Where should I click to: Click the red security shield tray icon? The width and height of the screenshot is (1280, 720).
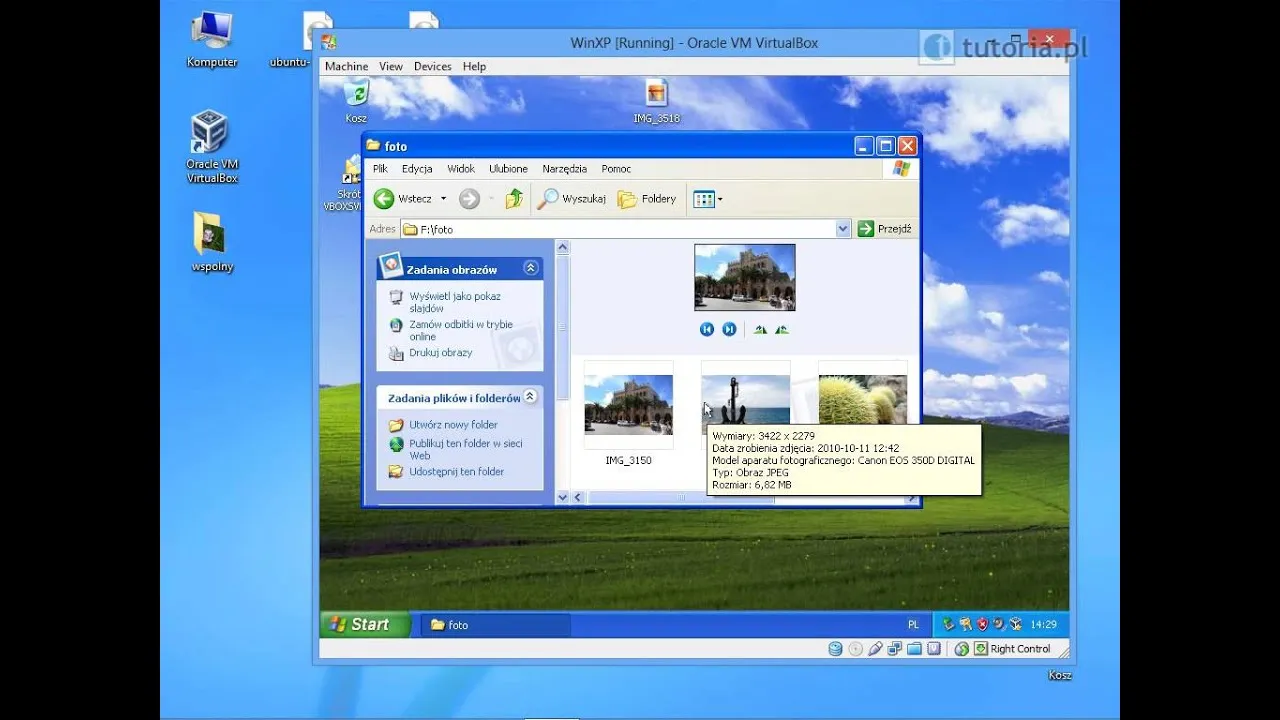(983, 624)
